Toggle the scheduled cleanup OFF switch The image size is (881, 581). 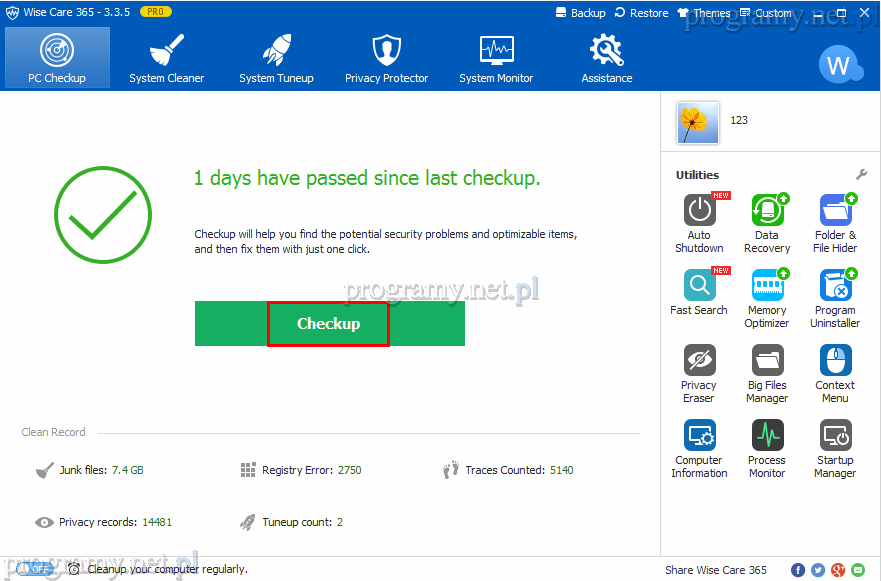34,569
